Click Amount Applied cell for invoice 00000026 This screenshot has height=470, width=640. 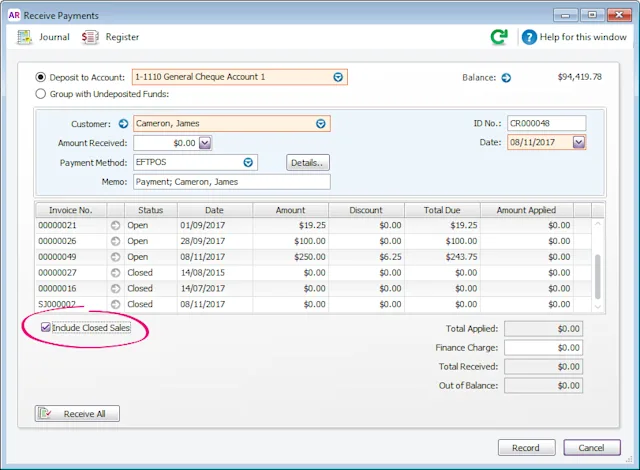click(527, 241)
